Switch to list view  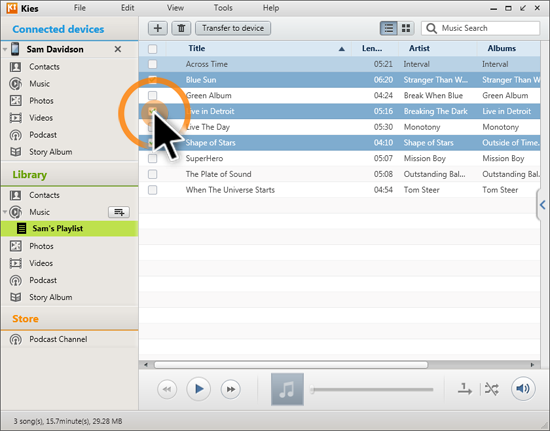pyautogui.click(x=389, y=28)
